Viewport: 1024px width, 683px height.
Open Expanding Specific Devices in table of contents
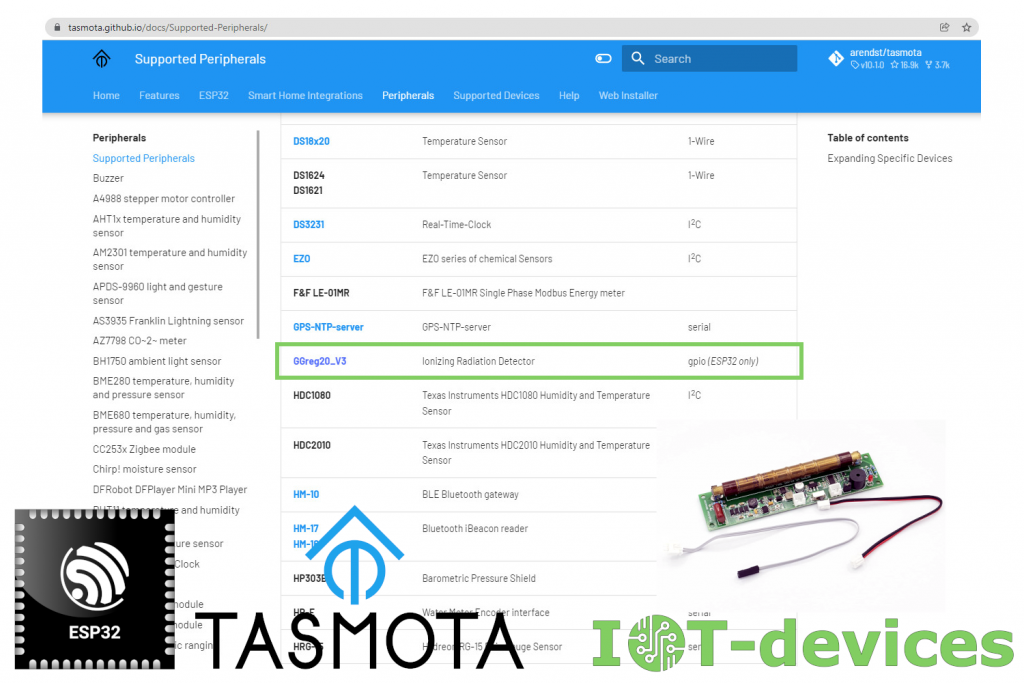(x=889, y=158)
